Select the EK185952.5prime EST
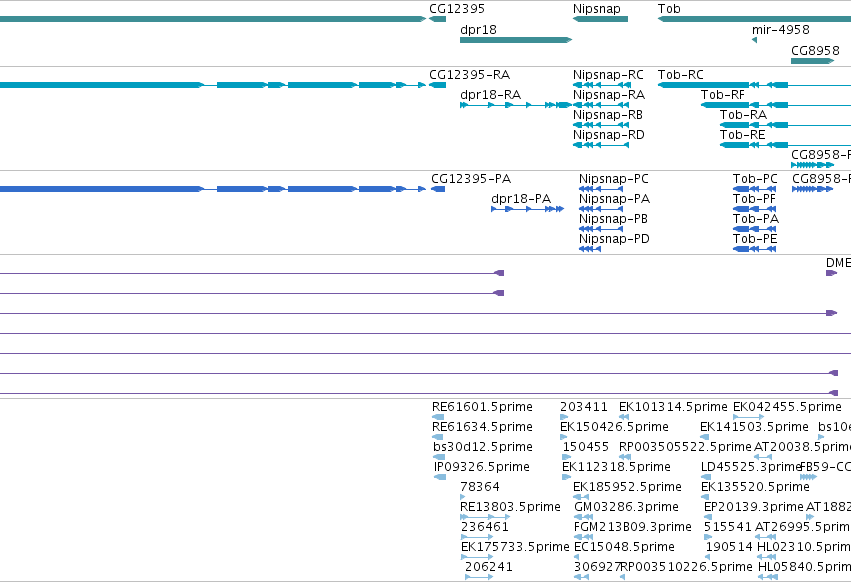Image resolution: width=851 pixels, height=582 pixels. pyautogui.click(x=581, y=497)
